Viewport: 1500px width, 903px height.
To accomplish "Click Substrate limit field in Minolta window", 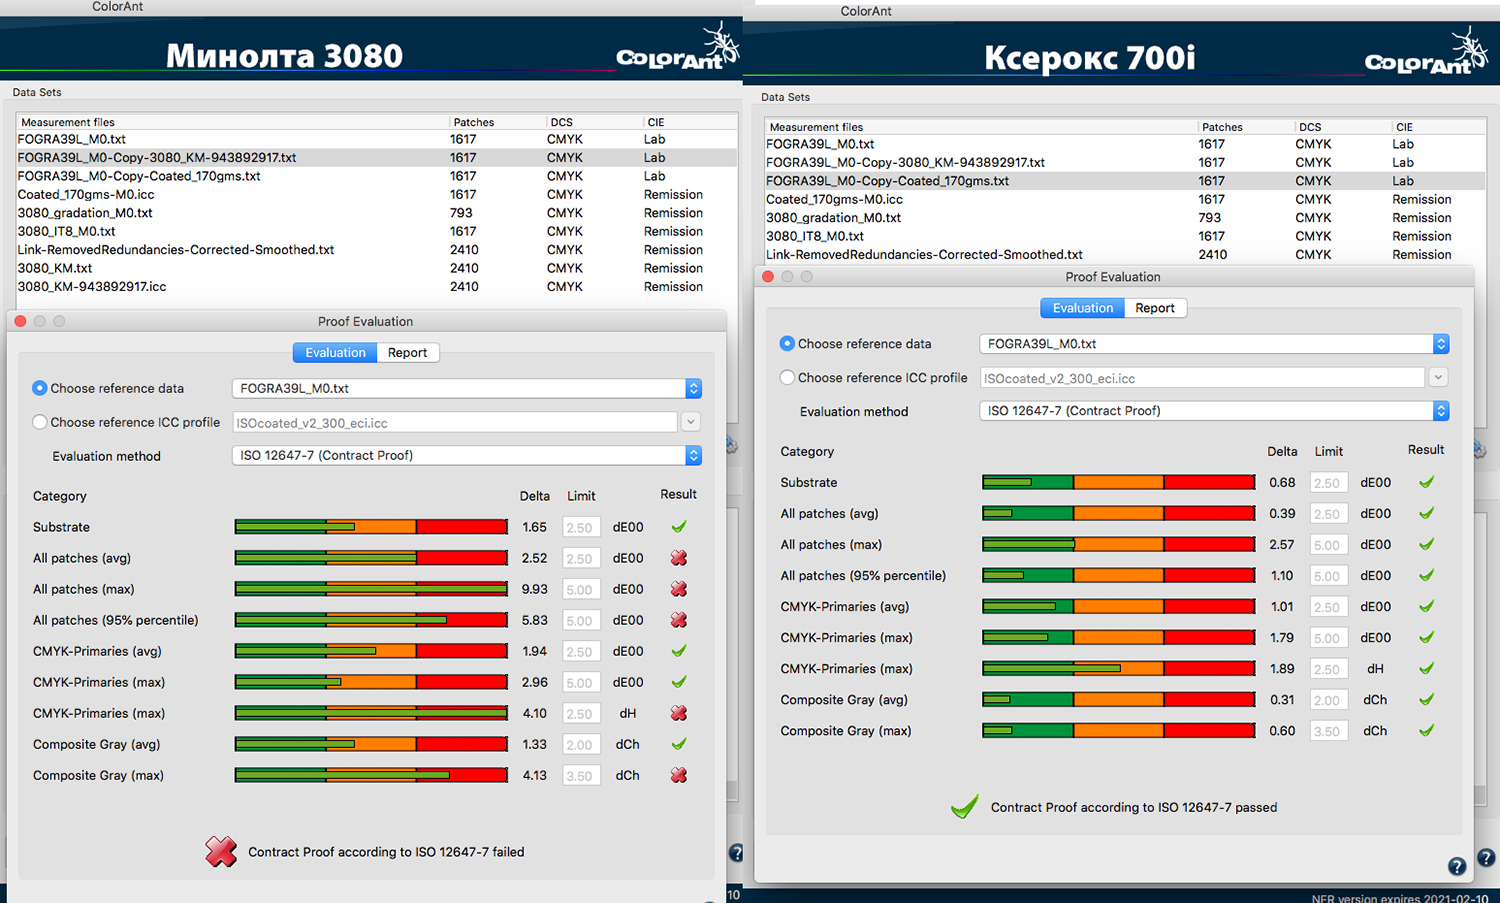I will (x=580, y=527).
